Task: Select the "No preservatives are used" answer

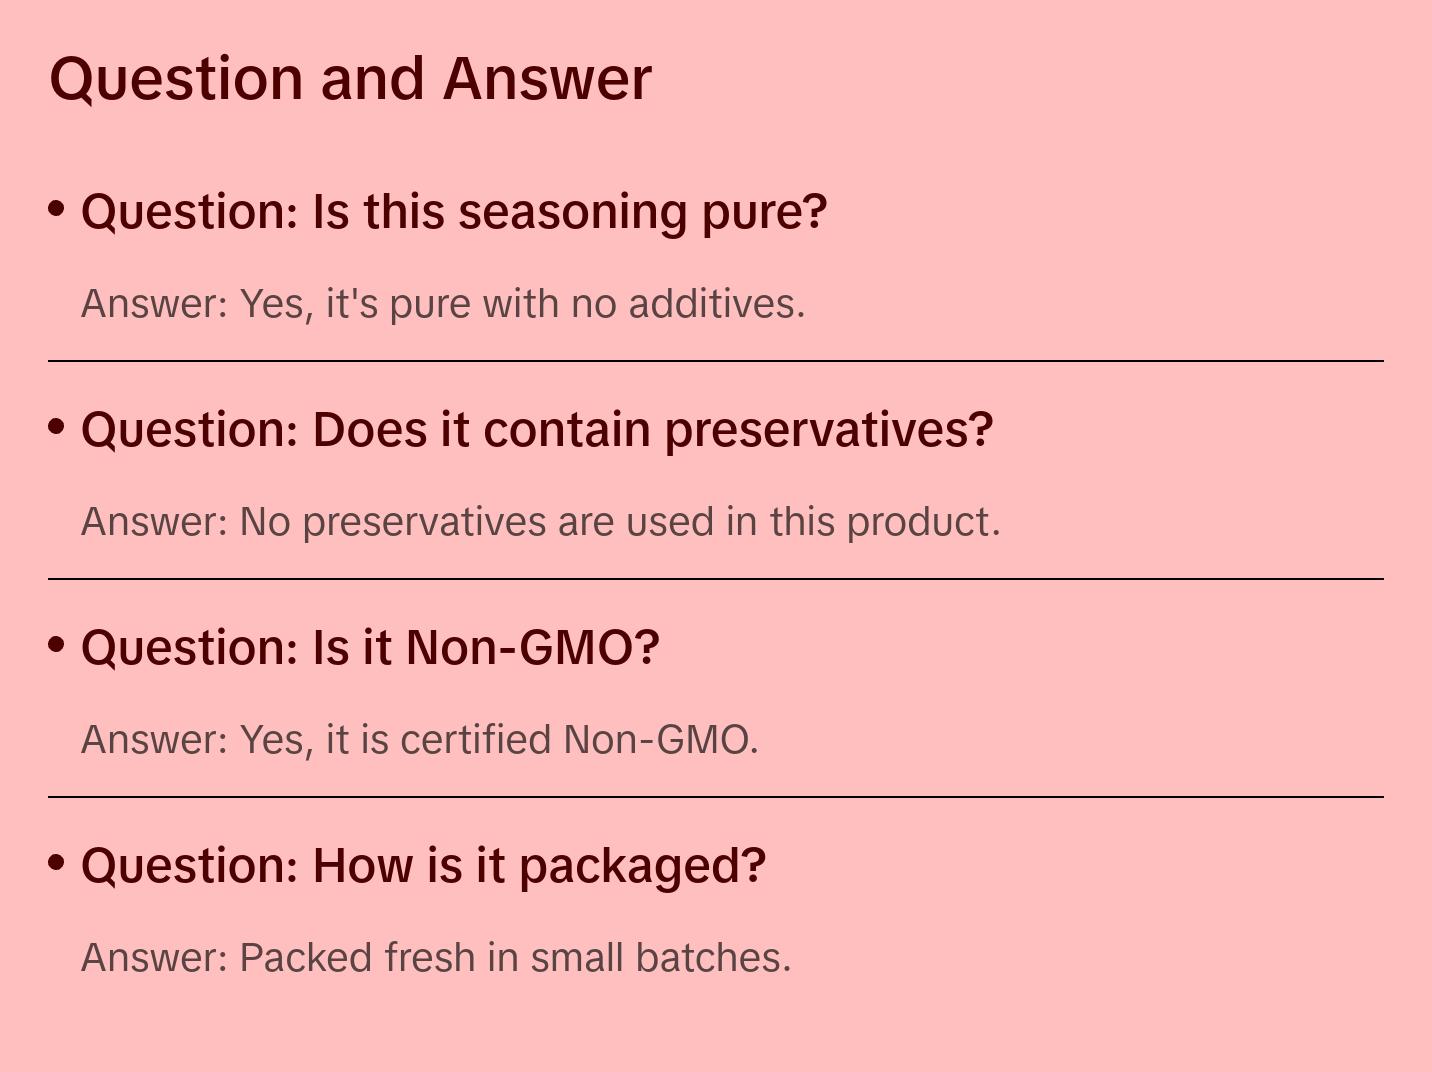Action: point(540,522)
